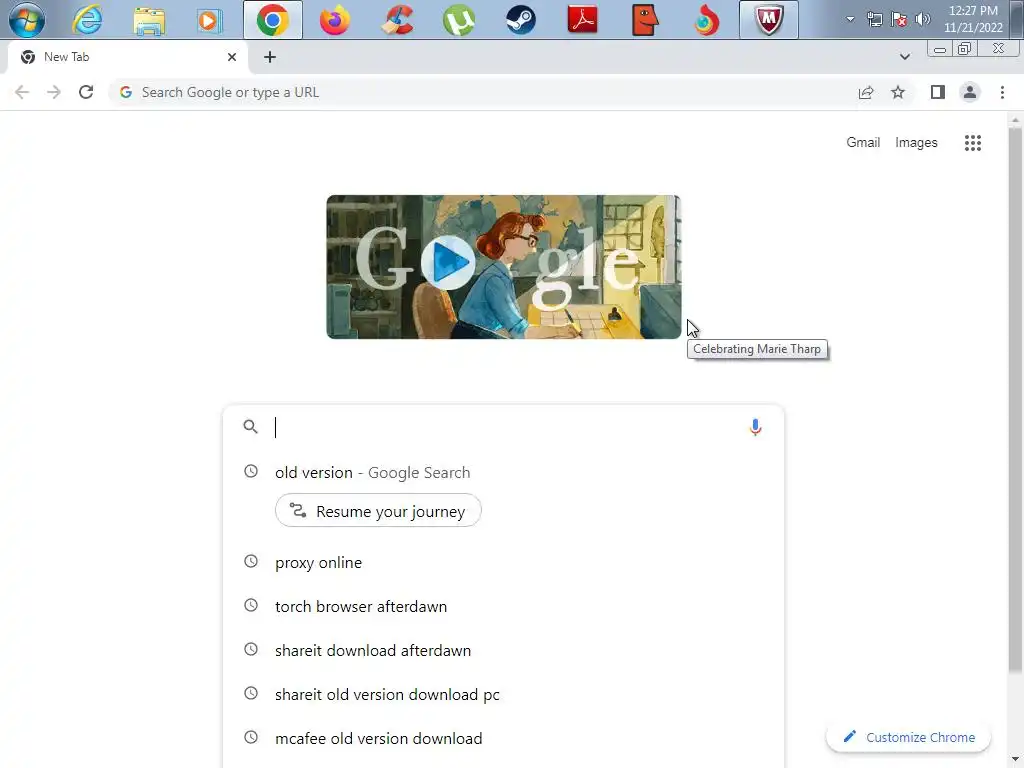This screenshot has height=768, width=1024.
Task: Launch Torch browser flame icon in taskbar
Action: 707,20
